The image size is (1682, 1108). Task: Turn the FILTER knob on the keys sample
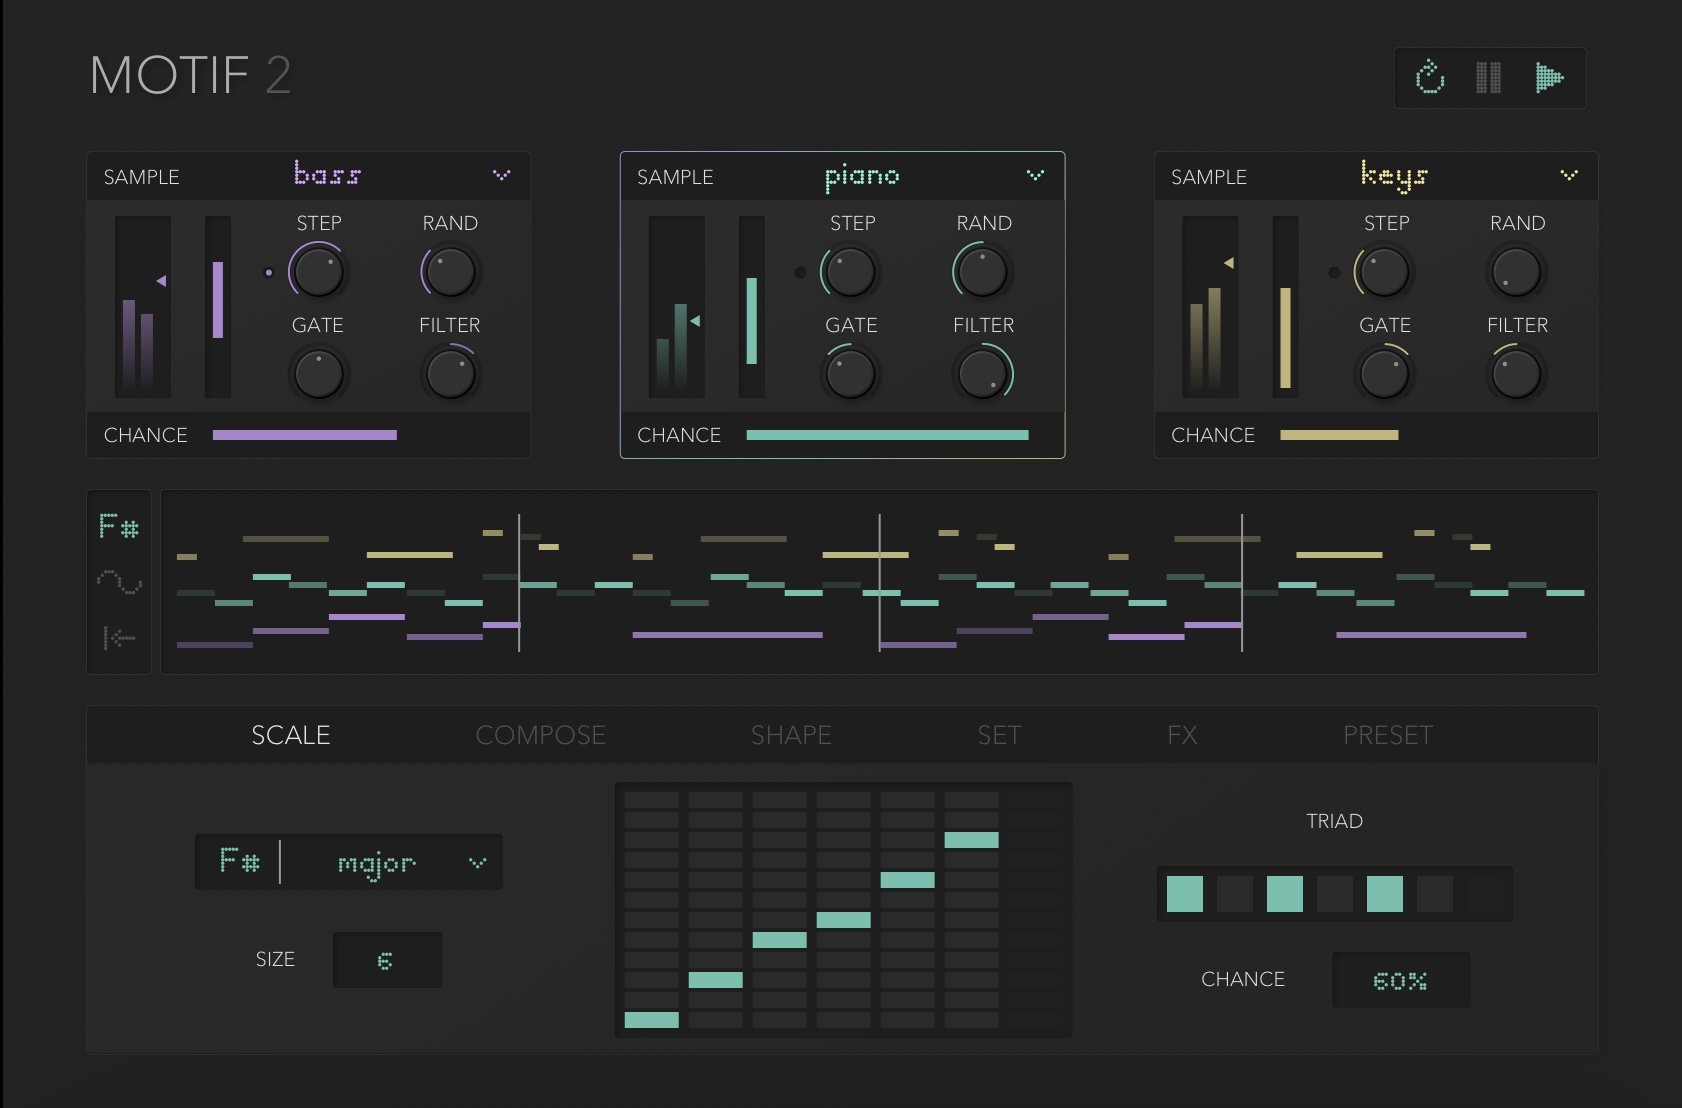coord(1516,373)
